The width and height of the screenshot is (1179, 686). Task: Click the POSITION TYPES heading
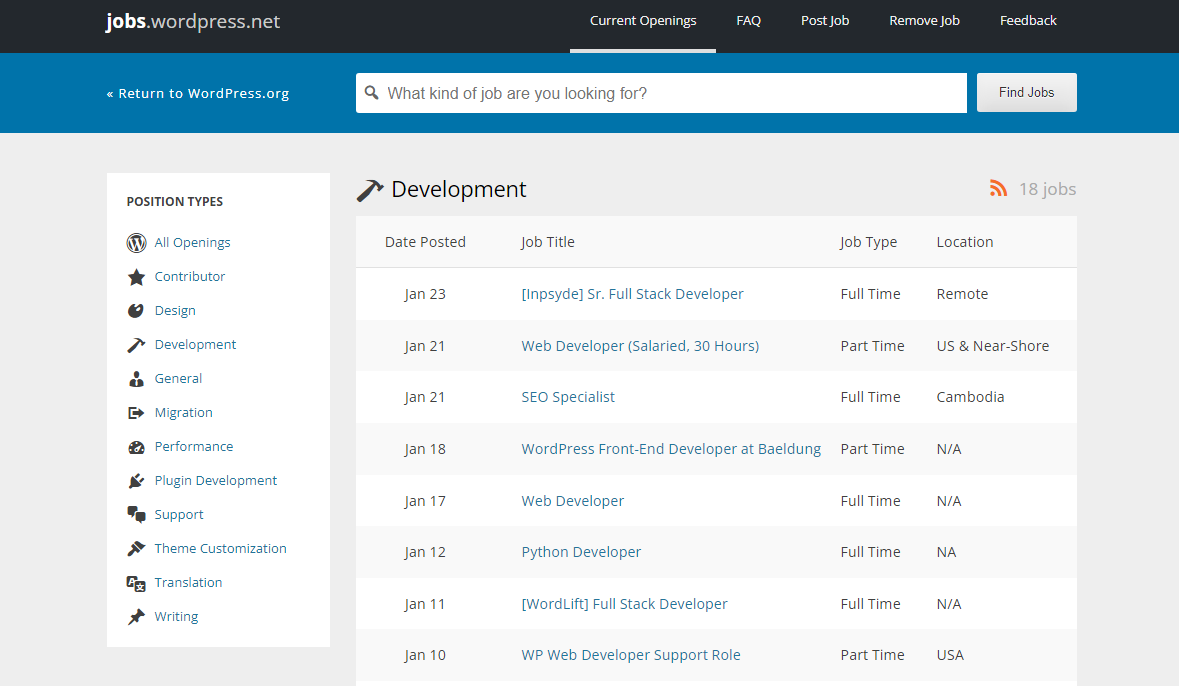pos(174,202)
